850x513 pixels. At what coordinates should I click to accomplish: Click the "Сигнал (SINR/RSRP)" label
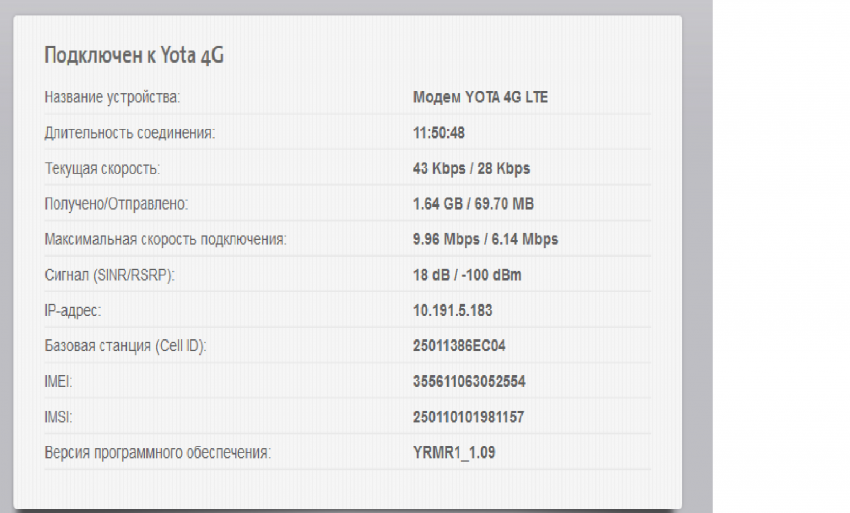[110, 275]
